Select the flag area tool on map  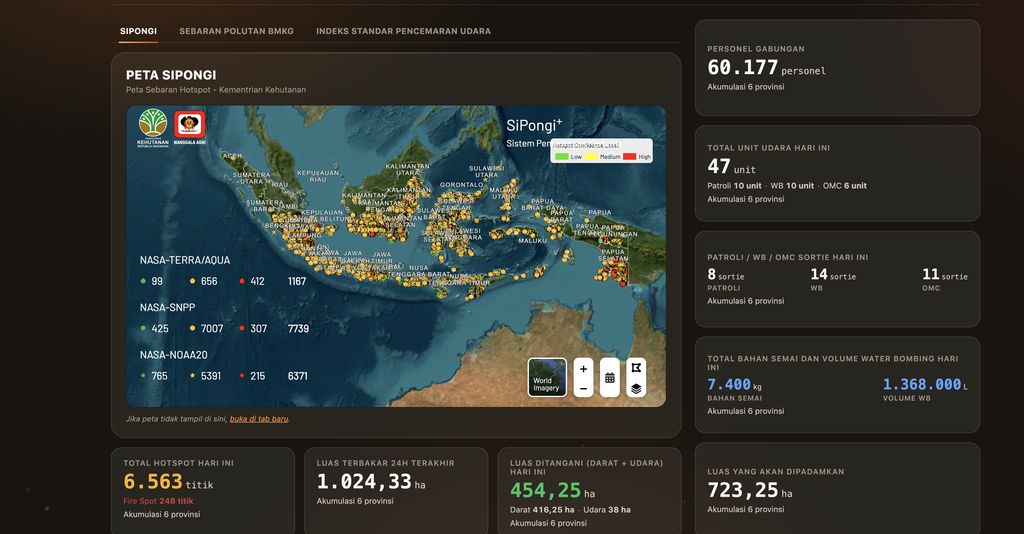636,368
